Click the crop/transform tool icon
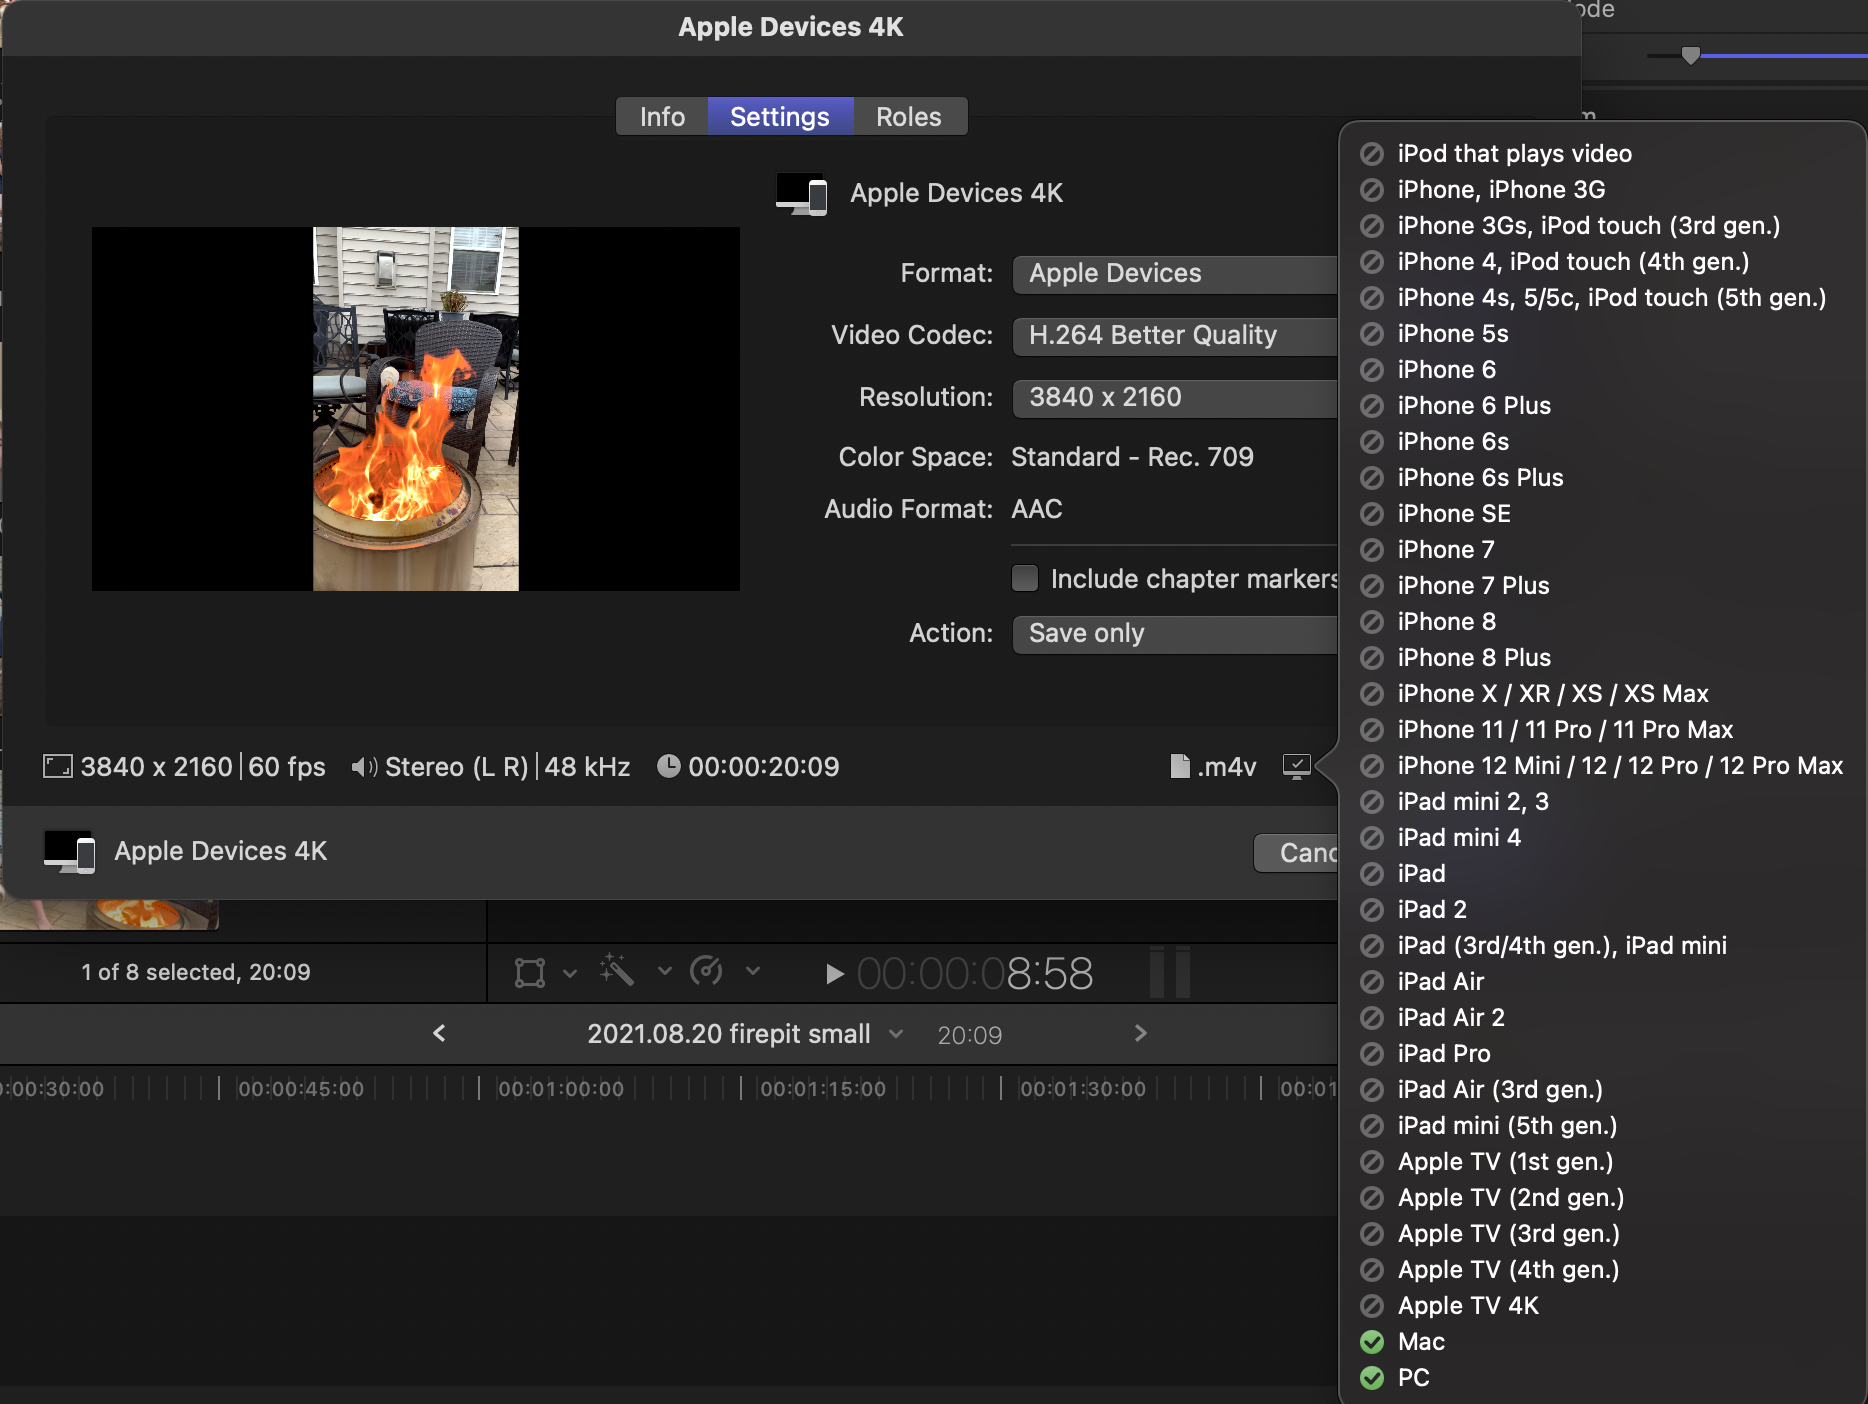This screenshot has width=1868, height=1404. tap(530, 972)
